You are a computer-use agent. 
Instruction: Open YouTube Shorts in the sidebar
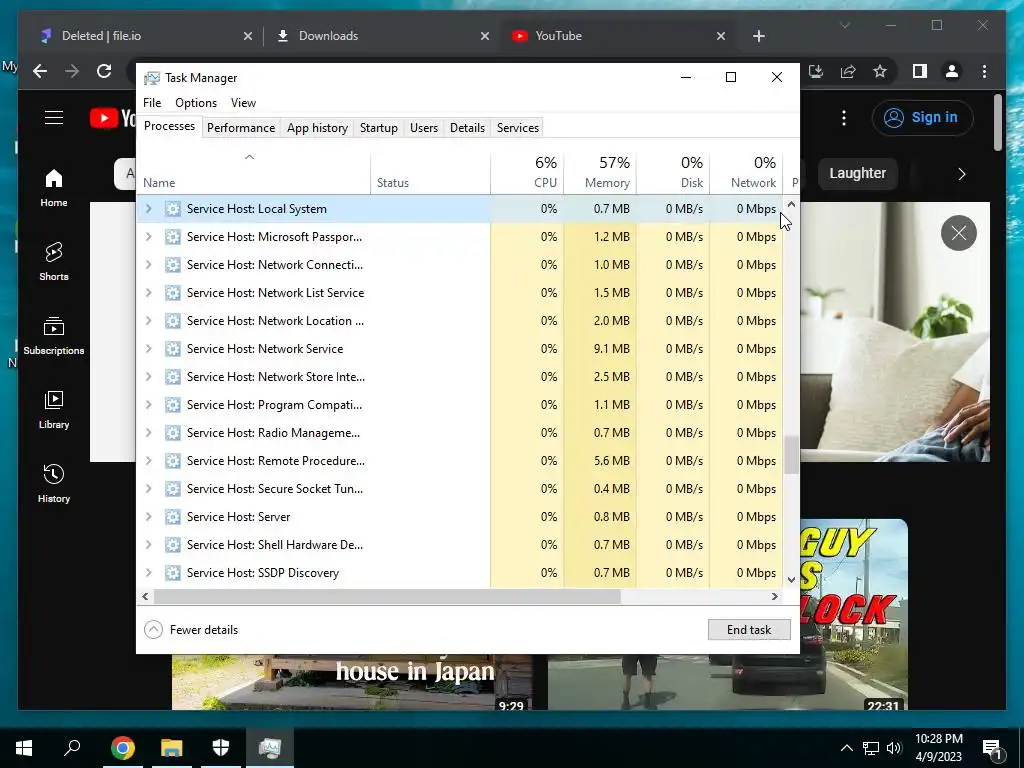pos(54,262)
